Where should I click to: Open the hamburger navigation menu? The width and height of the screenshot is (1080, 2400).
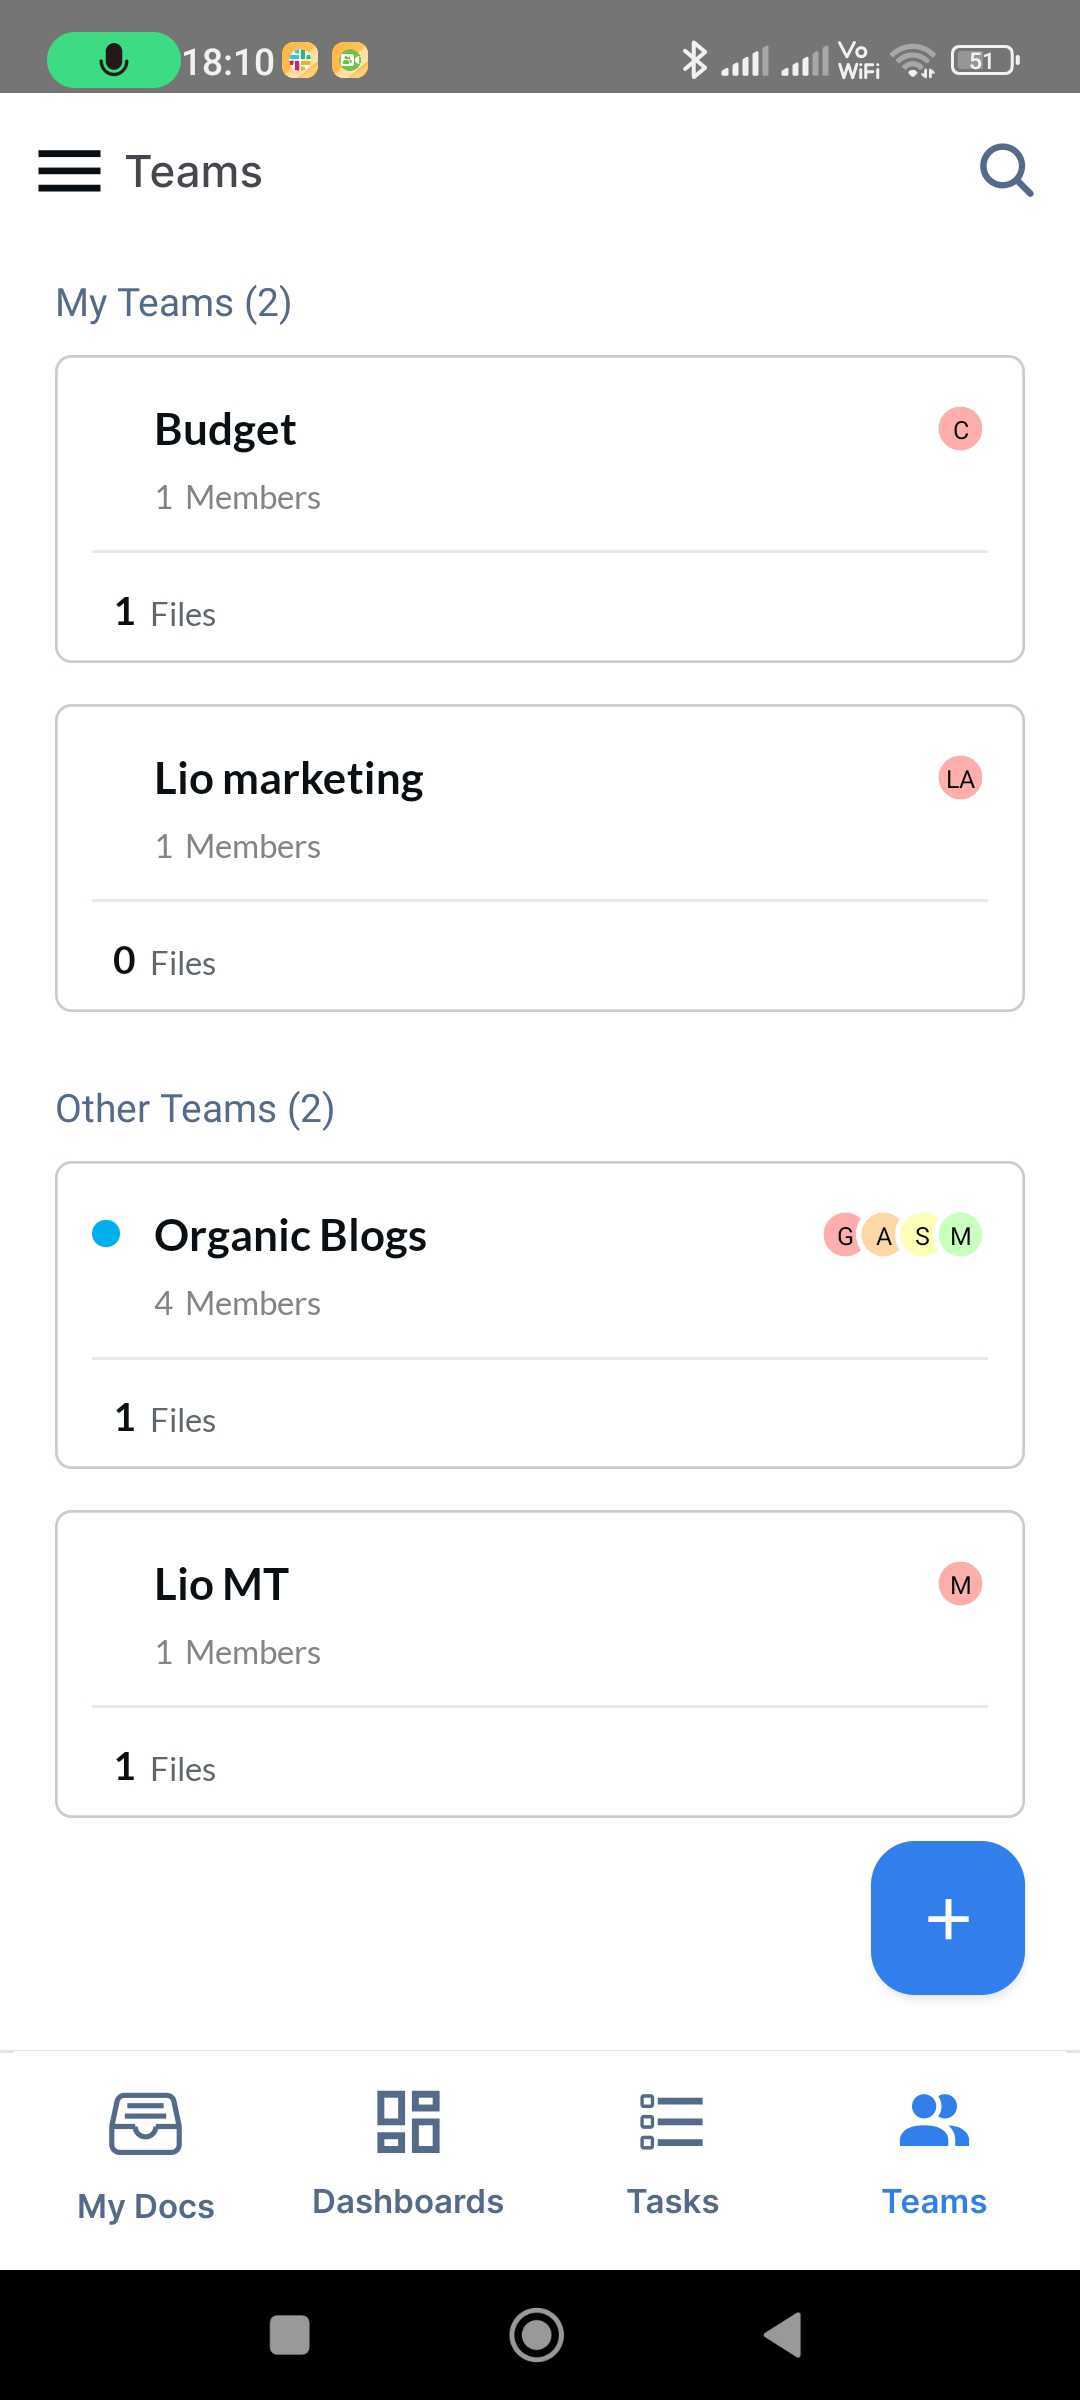tap(69, 171)
